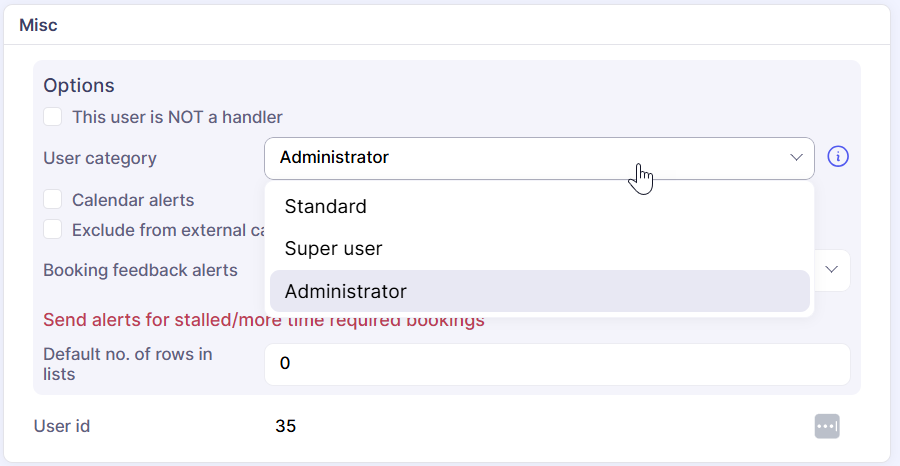Click the info icon beside User category
The image size is (900, 466).
tap(838, 158)
